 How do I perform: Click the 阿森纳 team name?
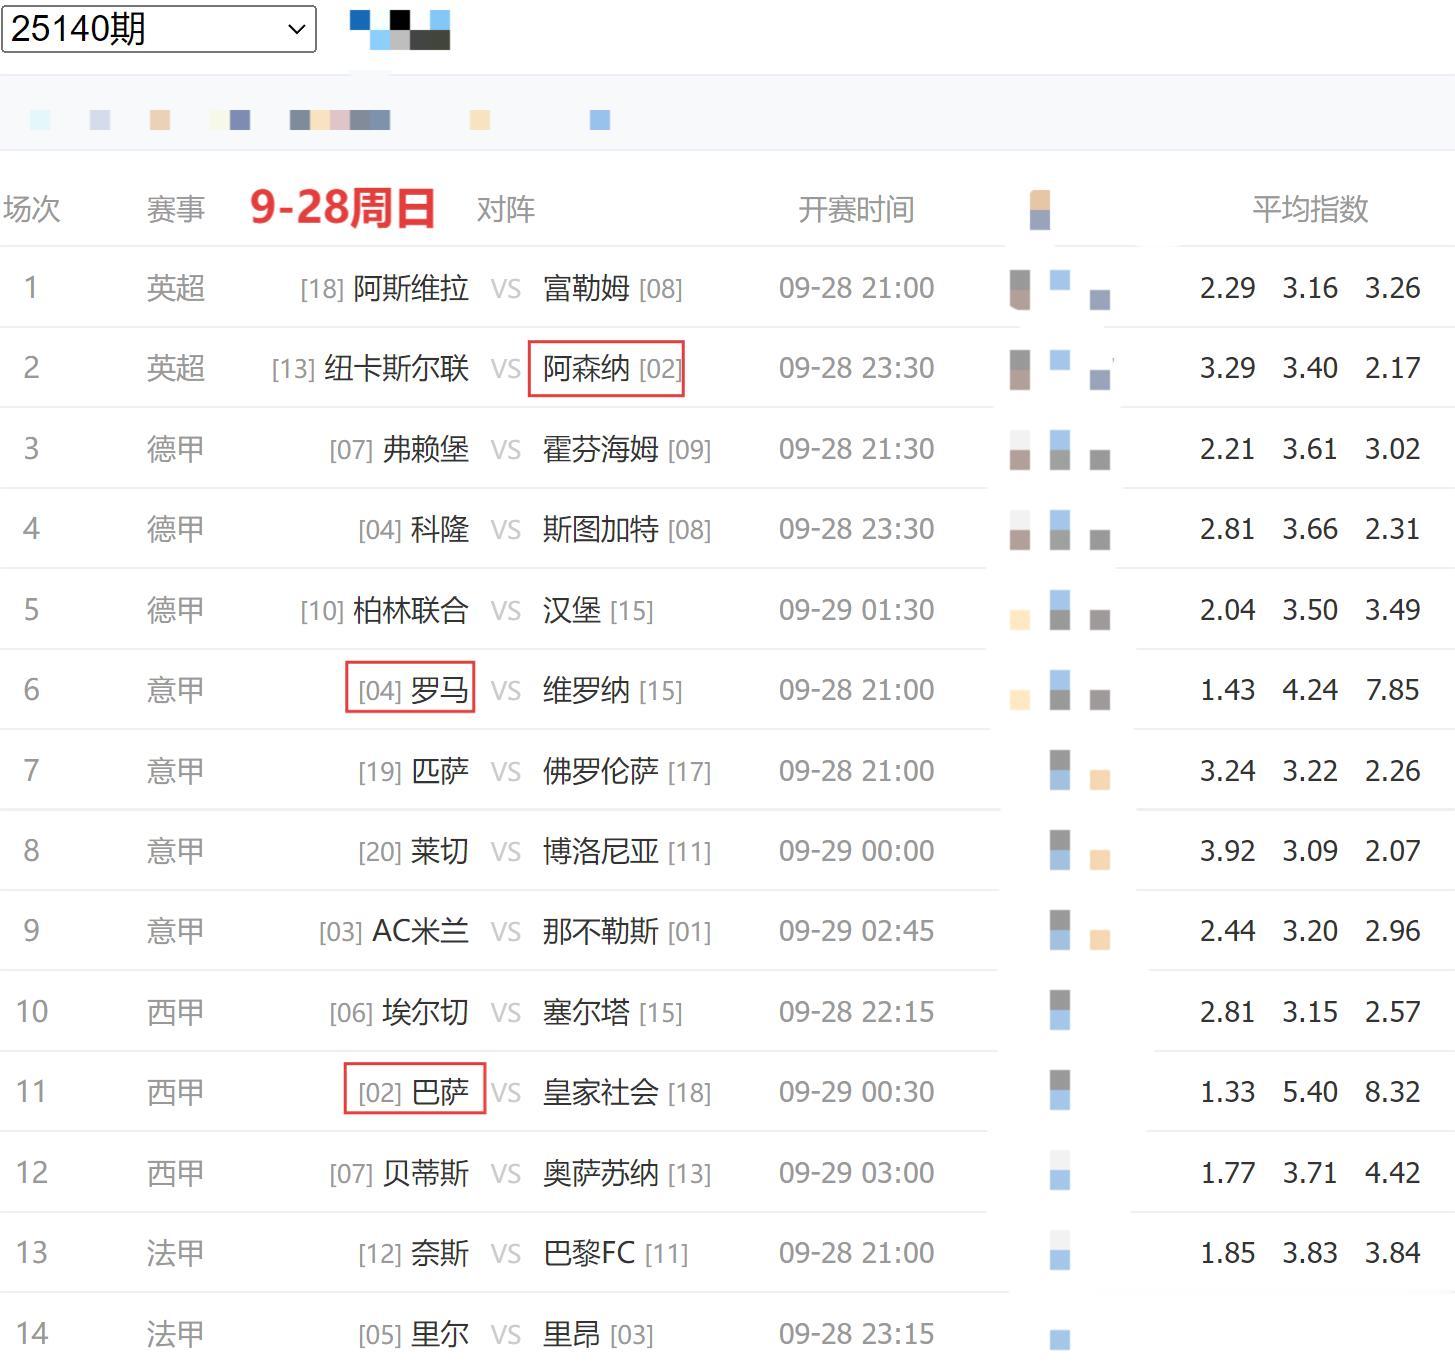[x=587, y=369]
